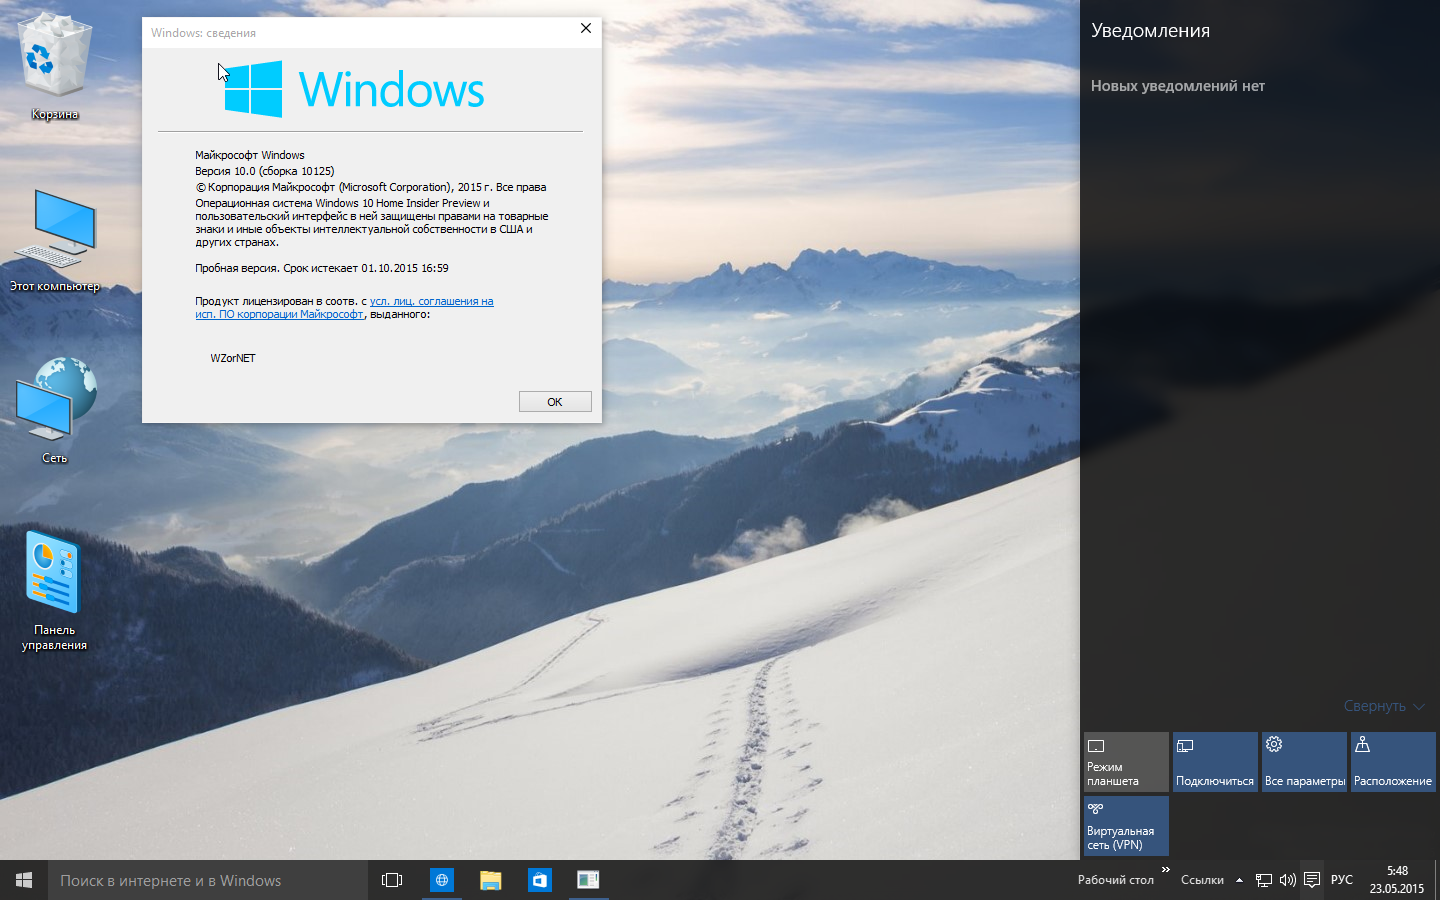The height and width of the screenshot is (900, 1440).
Task: Collapse quick actions with Свернуть
Action: point(1384,706)
